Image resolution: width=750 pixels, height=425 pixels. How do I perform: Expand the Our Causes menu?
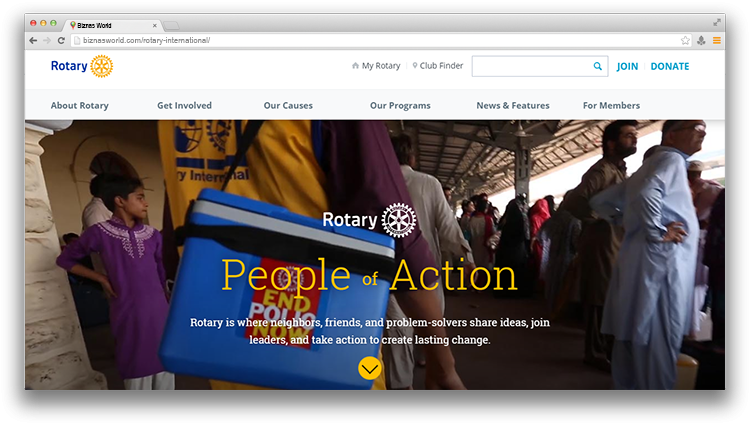pos(288,105)
